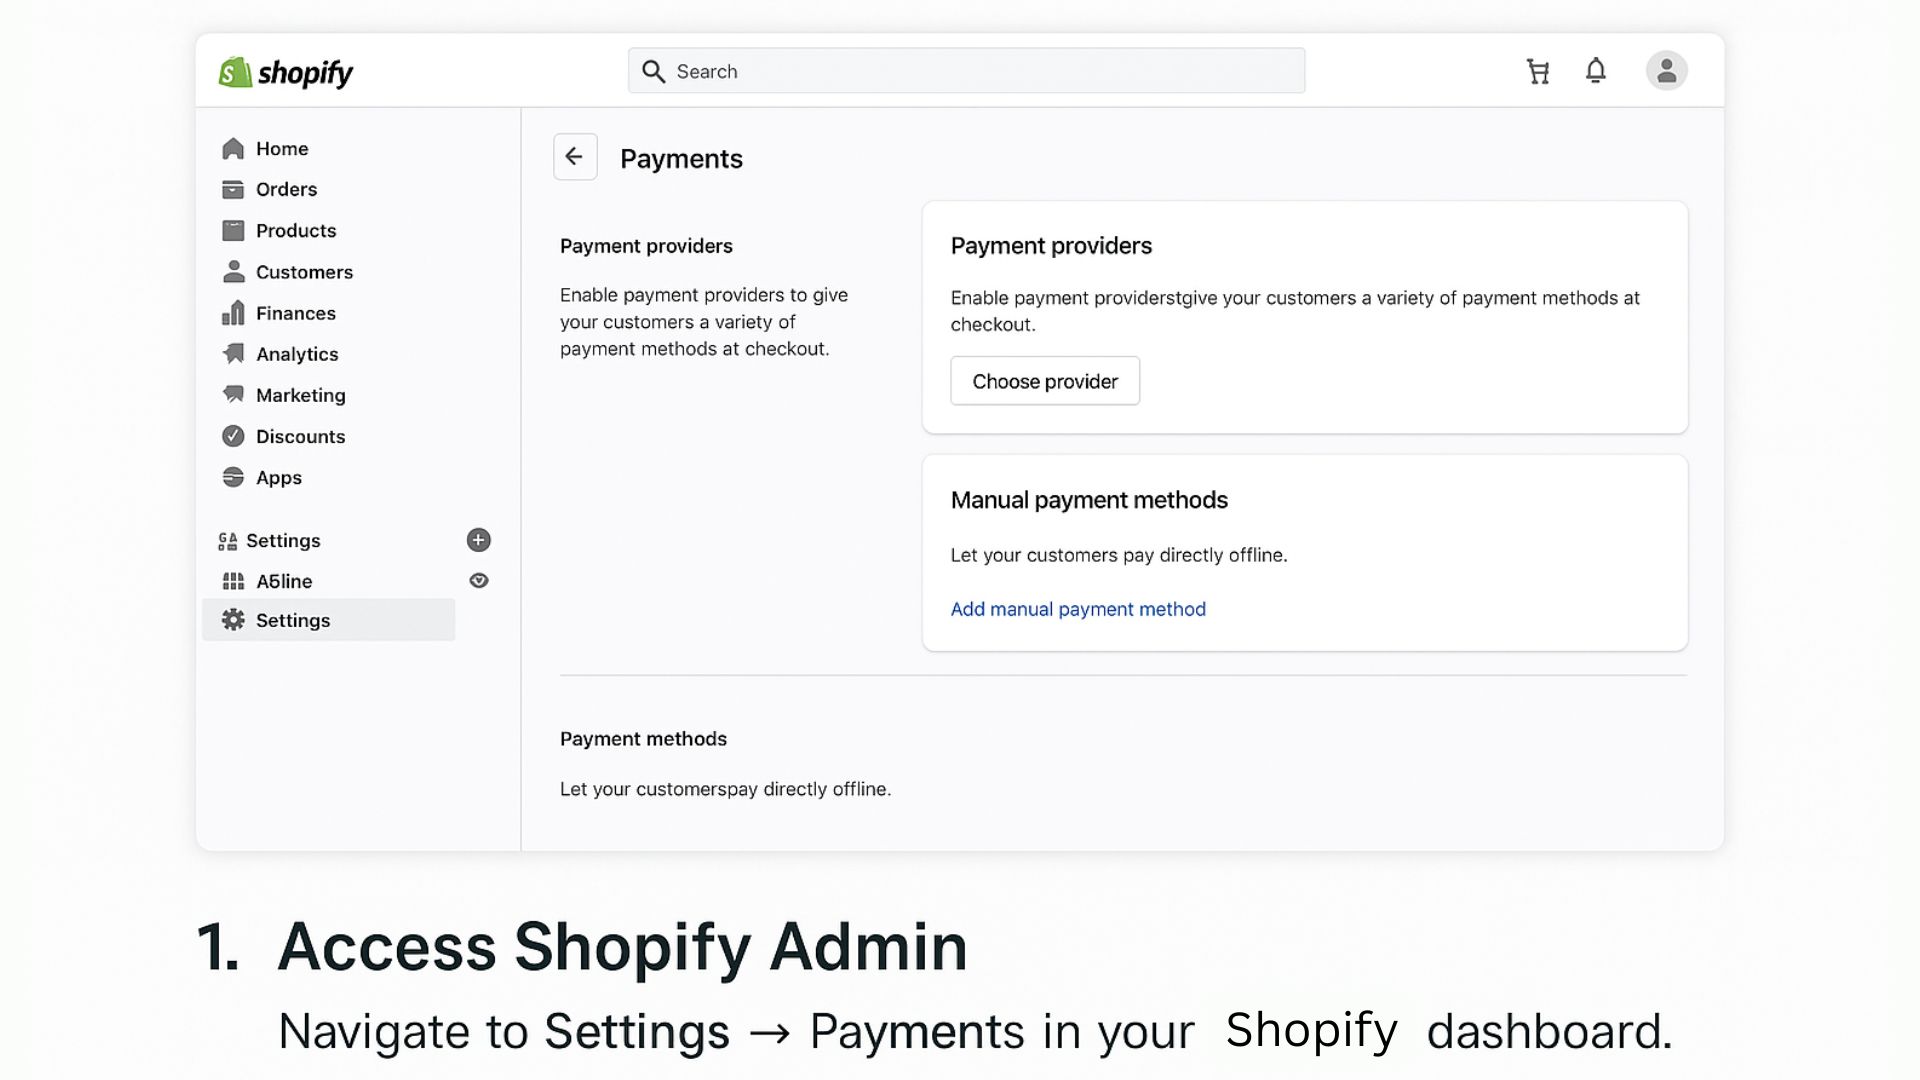Click the Finances bar chart icon

click(233, 313)
